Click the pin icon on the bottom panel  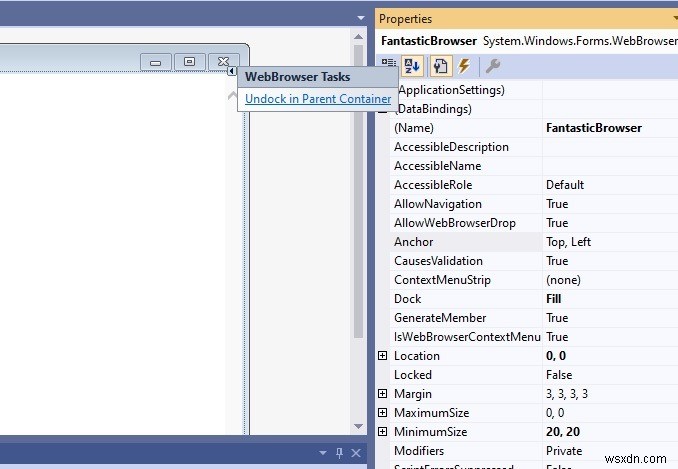point(339,453)
